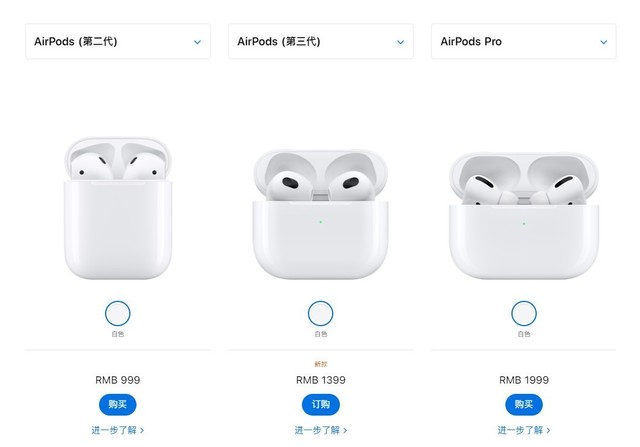Click the RMB 1399 price text
This screenshot has height=447, width=640.
[x=321, y=380]
